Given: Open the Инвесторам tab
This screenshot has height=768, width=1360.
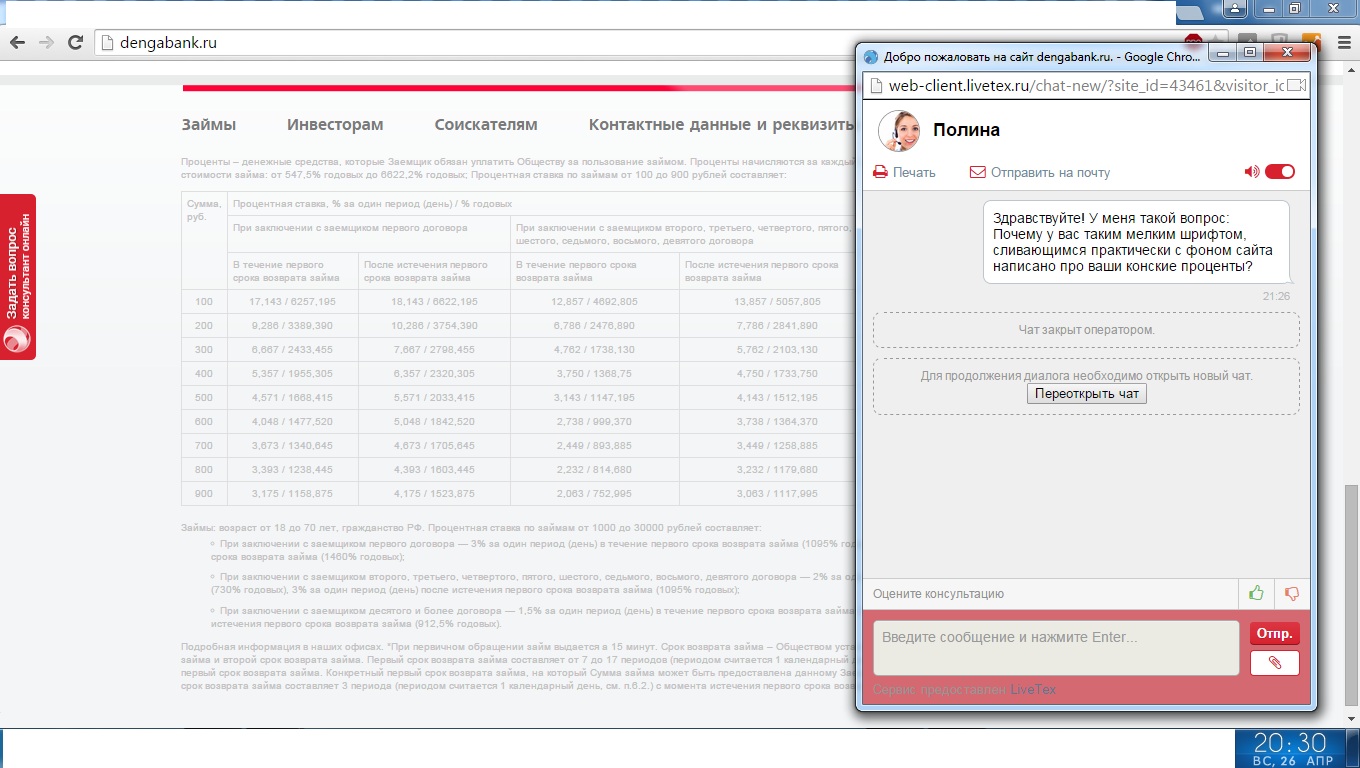Looking at the screenshot, I should tap(335, 125).
